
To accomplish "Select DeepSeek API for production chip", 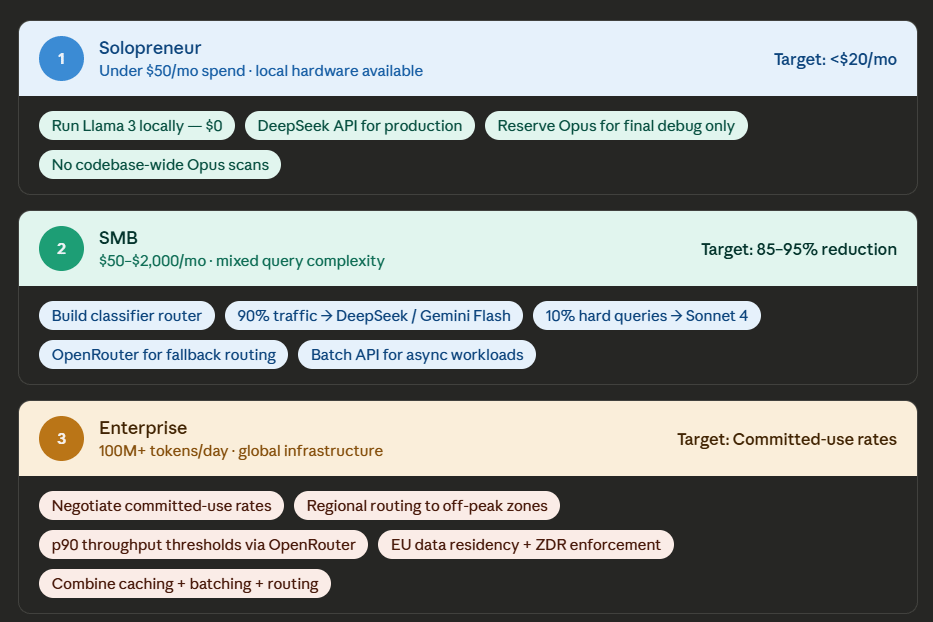I will click(x=360, y=126).
